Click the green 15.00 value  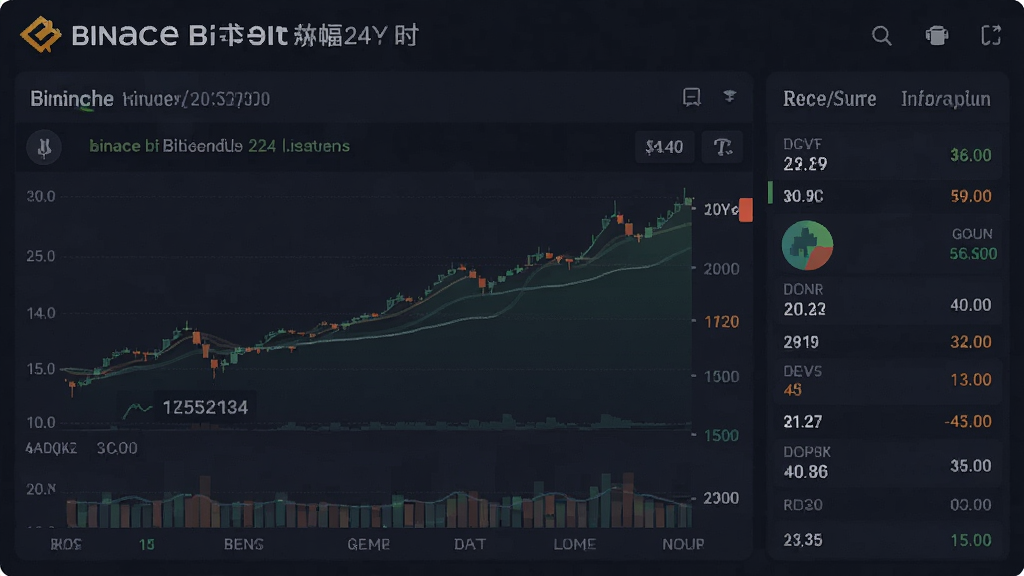[x=970, y=540]
